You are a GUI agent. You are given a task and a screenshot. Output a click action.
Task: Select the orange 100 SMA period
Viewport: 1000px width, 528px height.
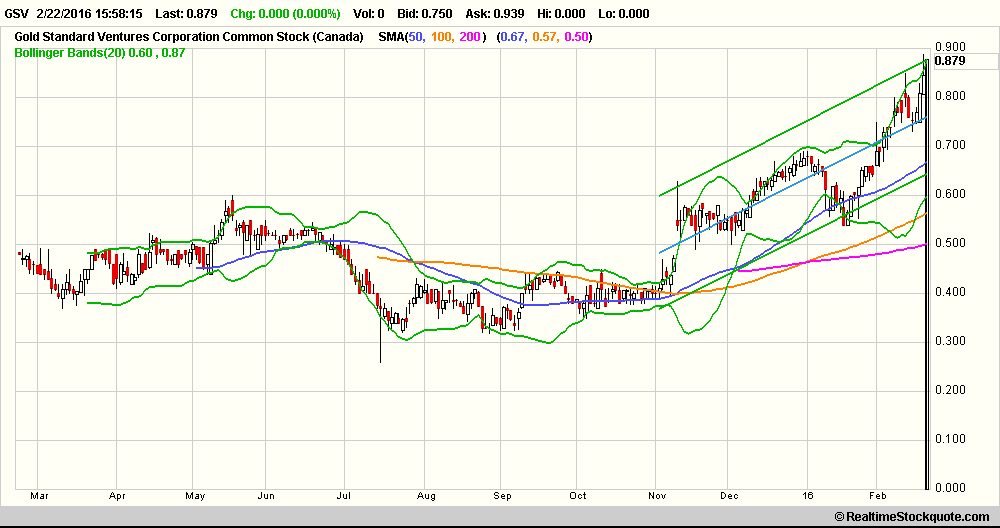point(440,37)
